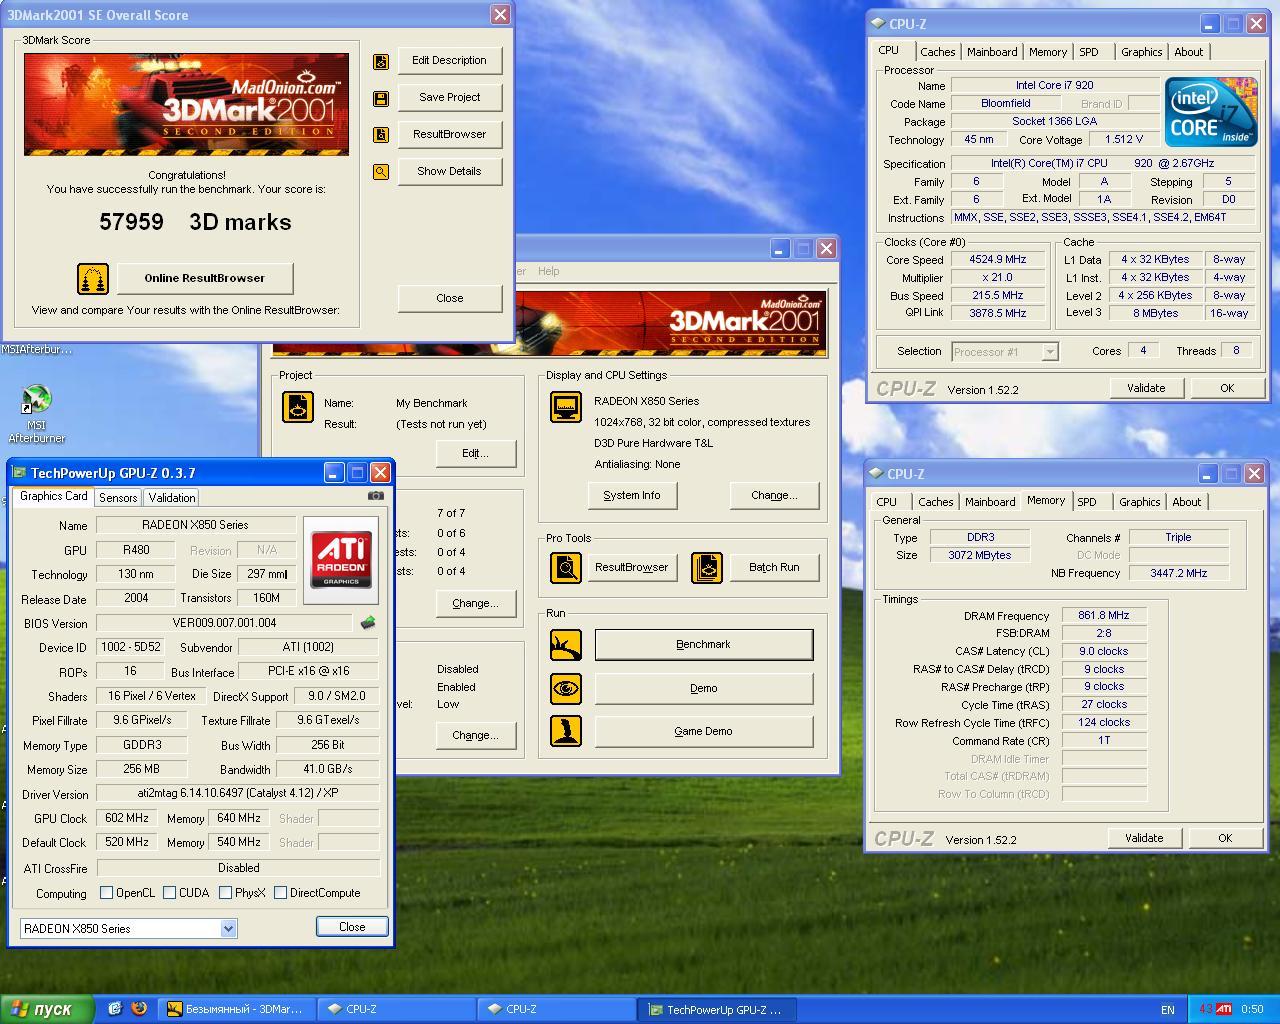Open MSI Afterburner desktop shortcut
Screen dimensions: 1280x1024
(x=37, y=413)
